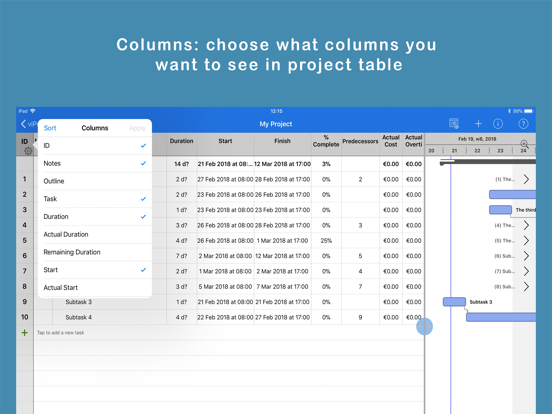Expand the chevron for Gantt row 8
The image size is (552, 414).
tap(526, 287)
